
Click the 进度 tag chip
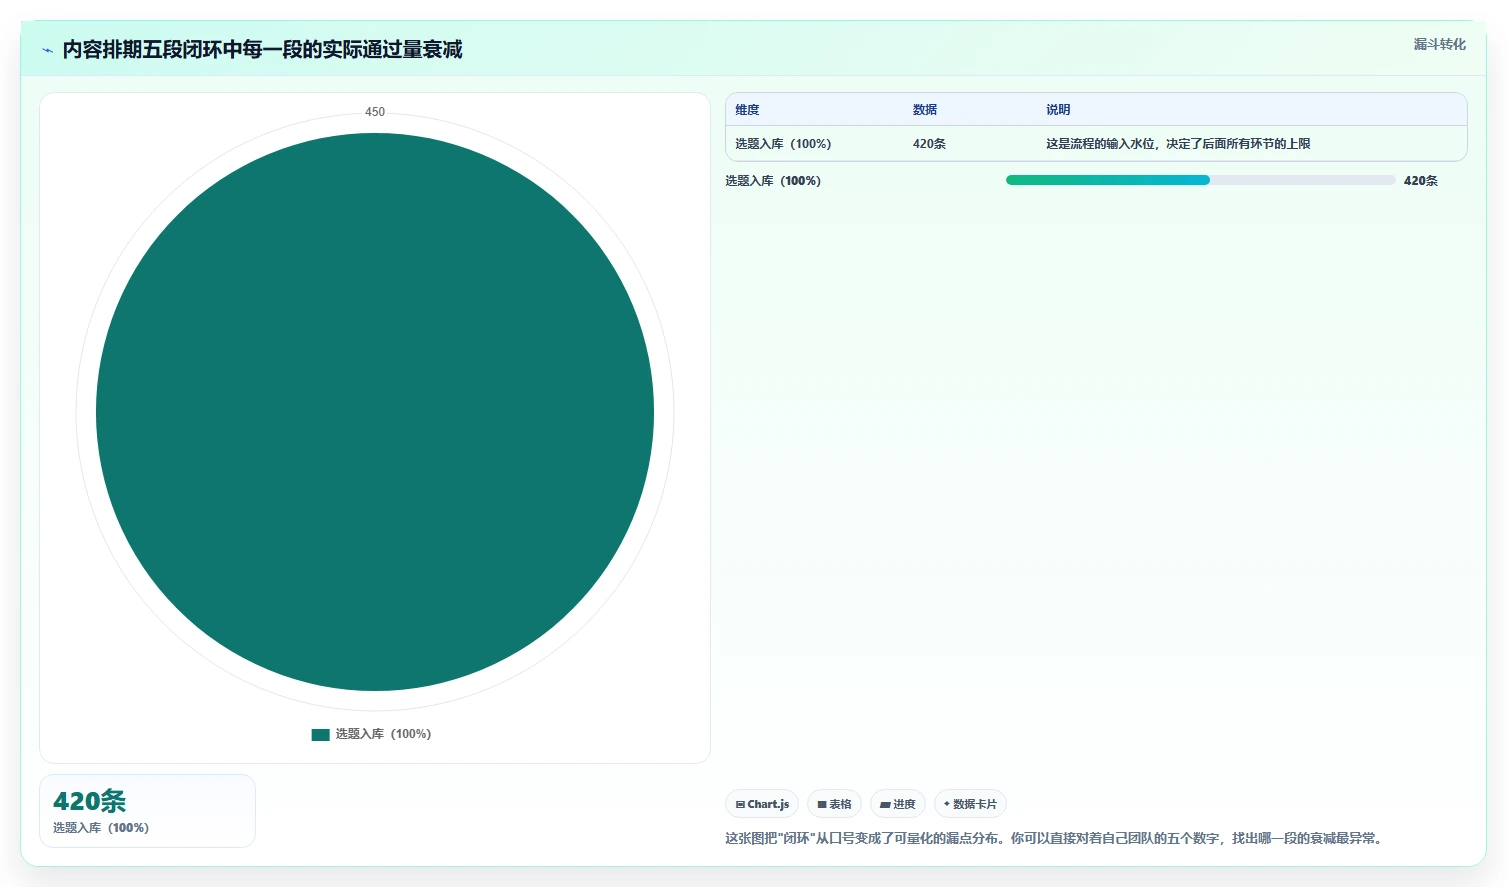click(x=898, y=804)
